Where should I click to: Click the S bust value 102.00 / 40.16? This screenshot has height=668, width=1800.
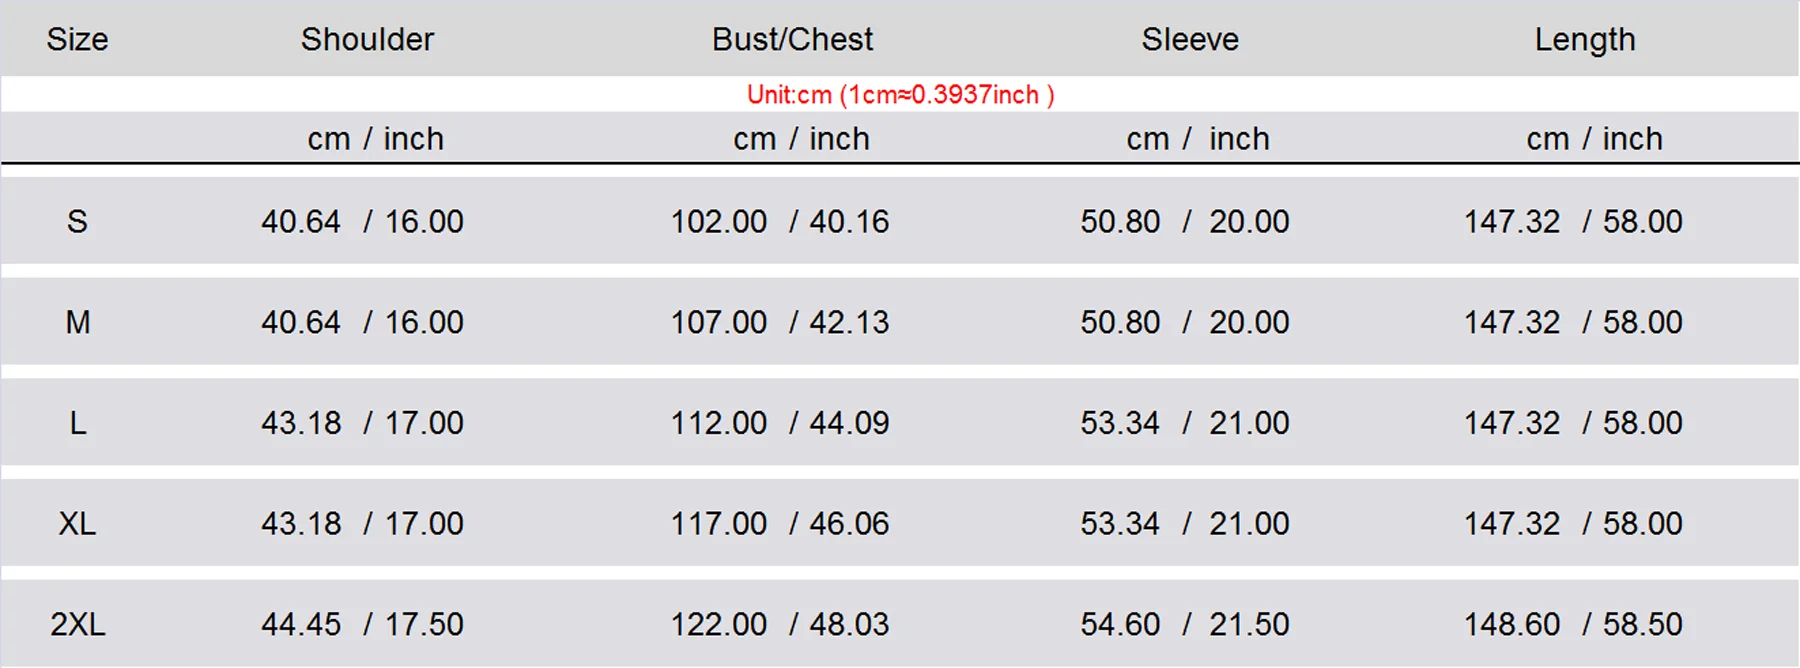point(779,221)
